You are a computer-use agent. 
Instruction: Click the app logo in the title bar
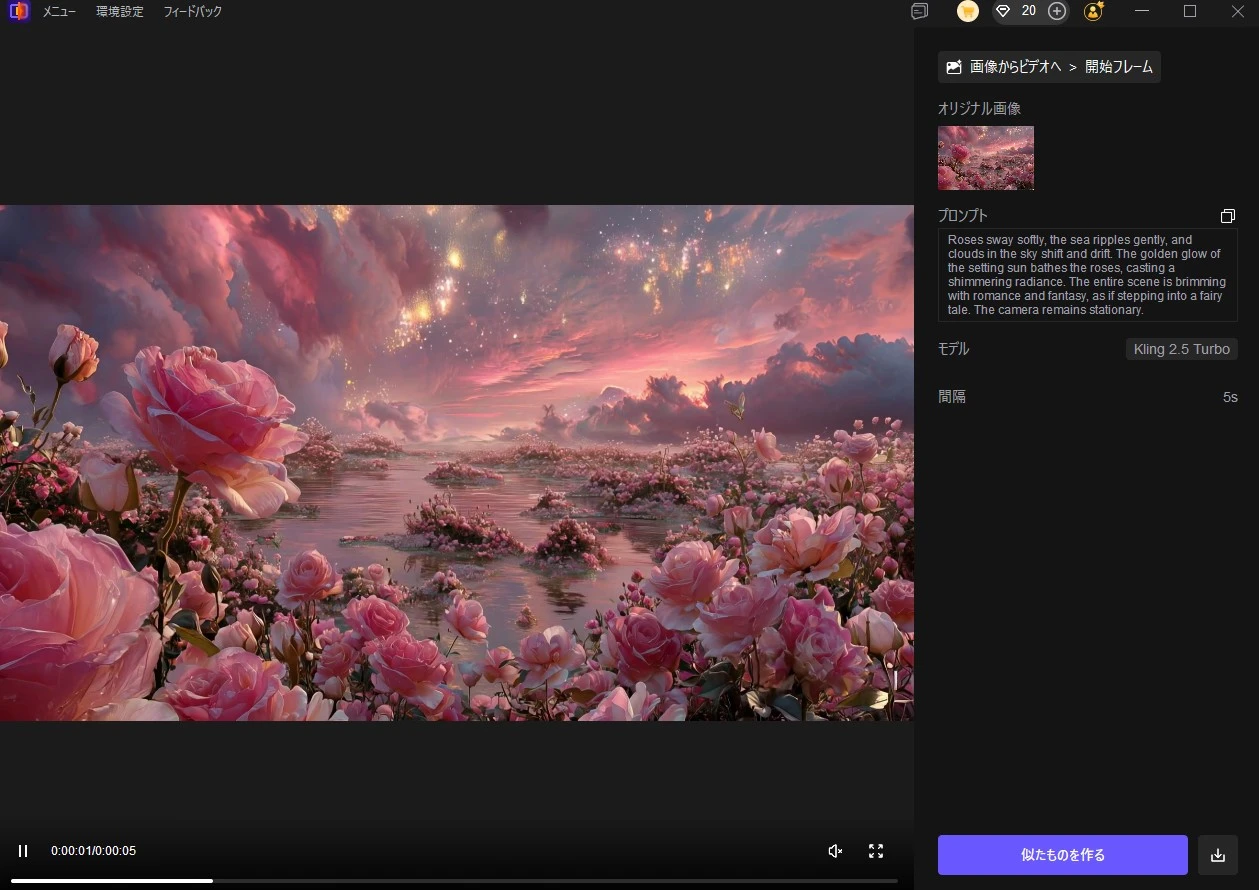pos(18,11)
